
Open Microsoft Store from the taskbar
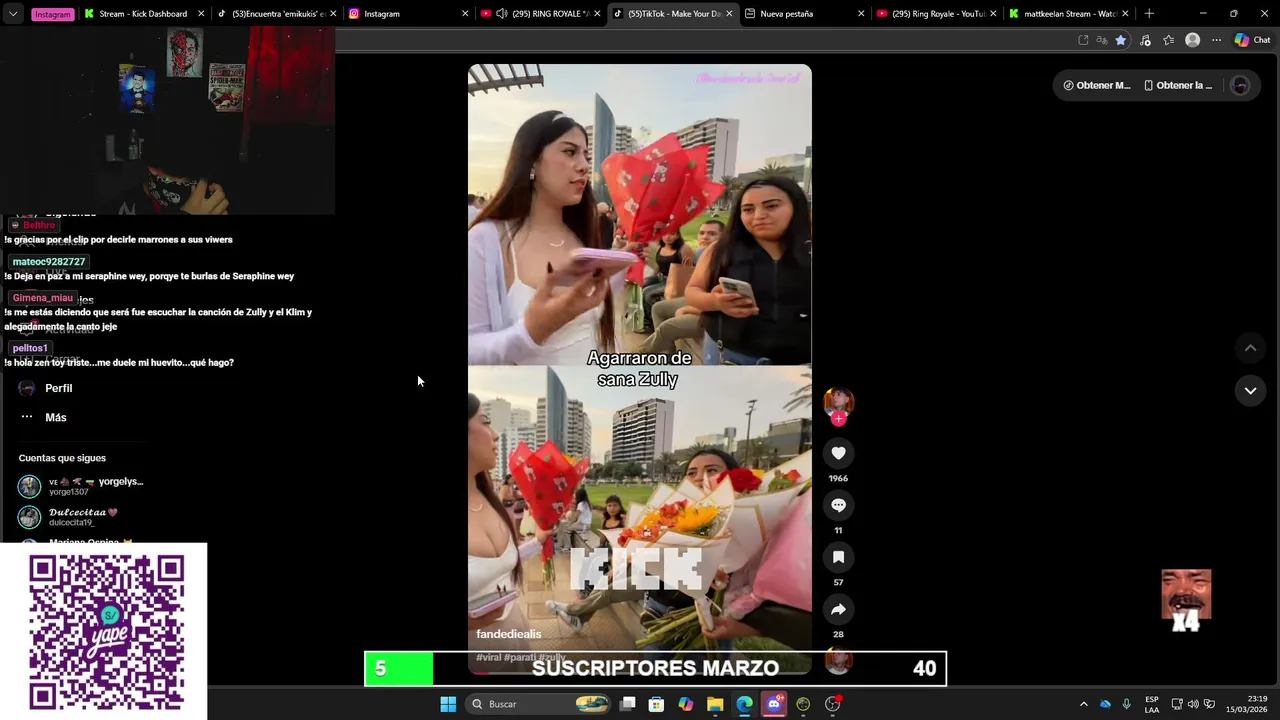[656, 704]
